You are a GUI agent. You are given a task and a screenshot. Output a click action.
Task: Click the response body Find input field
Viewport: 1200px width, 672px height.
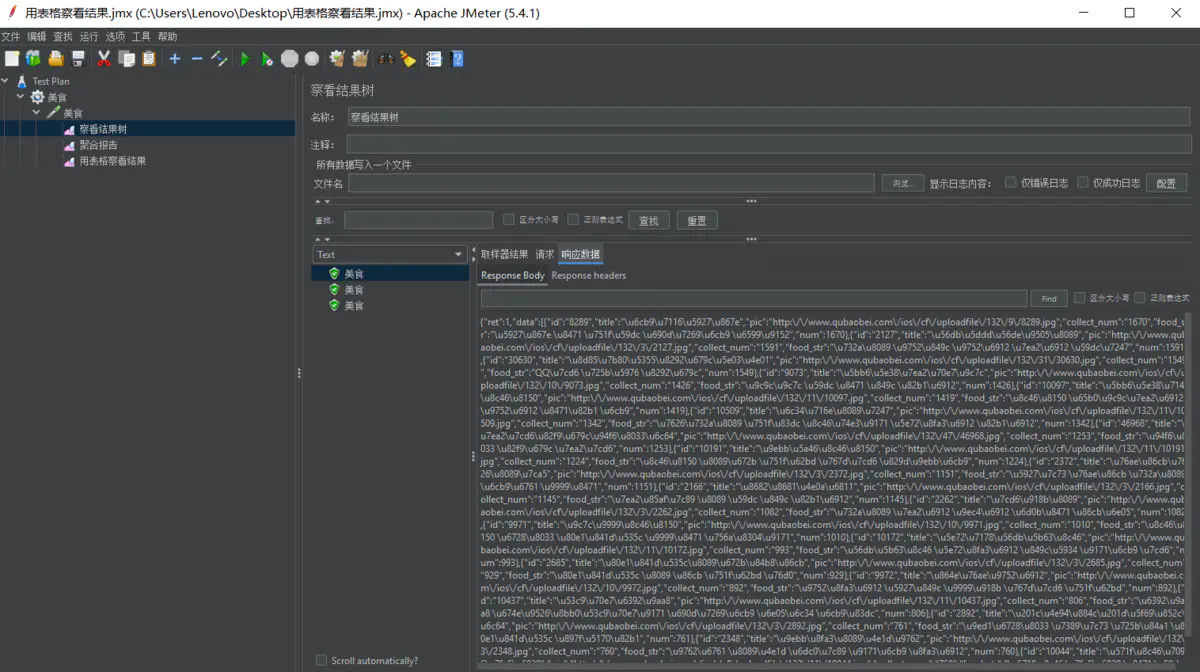pos(754,298)
